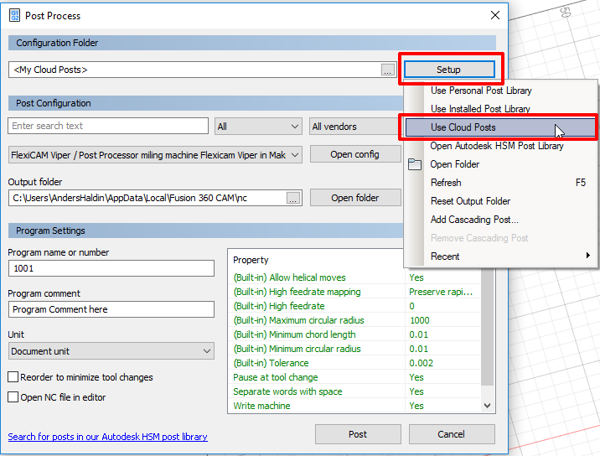Click the property list vertical scrollbar
The width and height of the screenshot is (600, 456).
pos(487,330)
